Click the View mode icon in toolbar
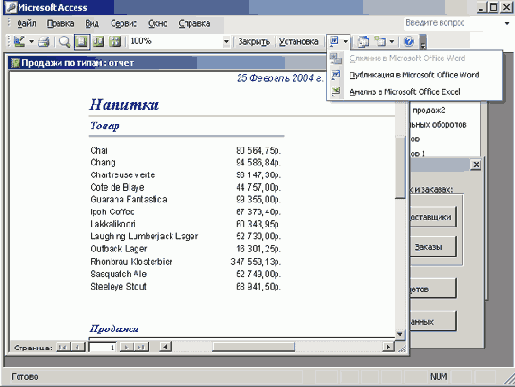Image resolution: width=515 pixels, height=387 pixels. pyautogui.click(x=19, y=42)
